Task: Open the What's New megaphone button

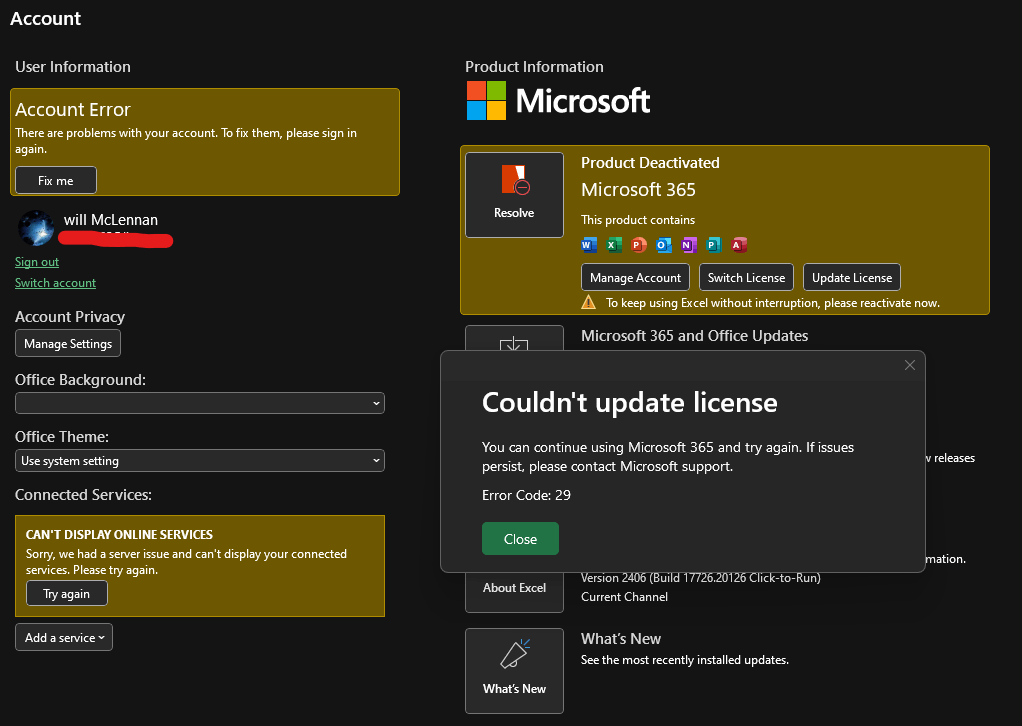Action: click(x=514, y=671)
